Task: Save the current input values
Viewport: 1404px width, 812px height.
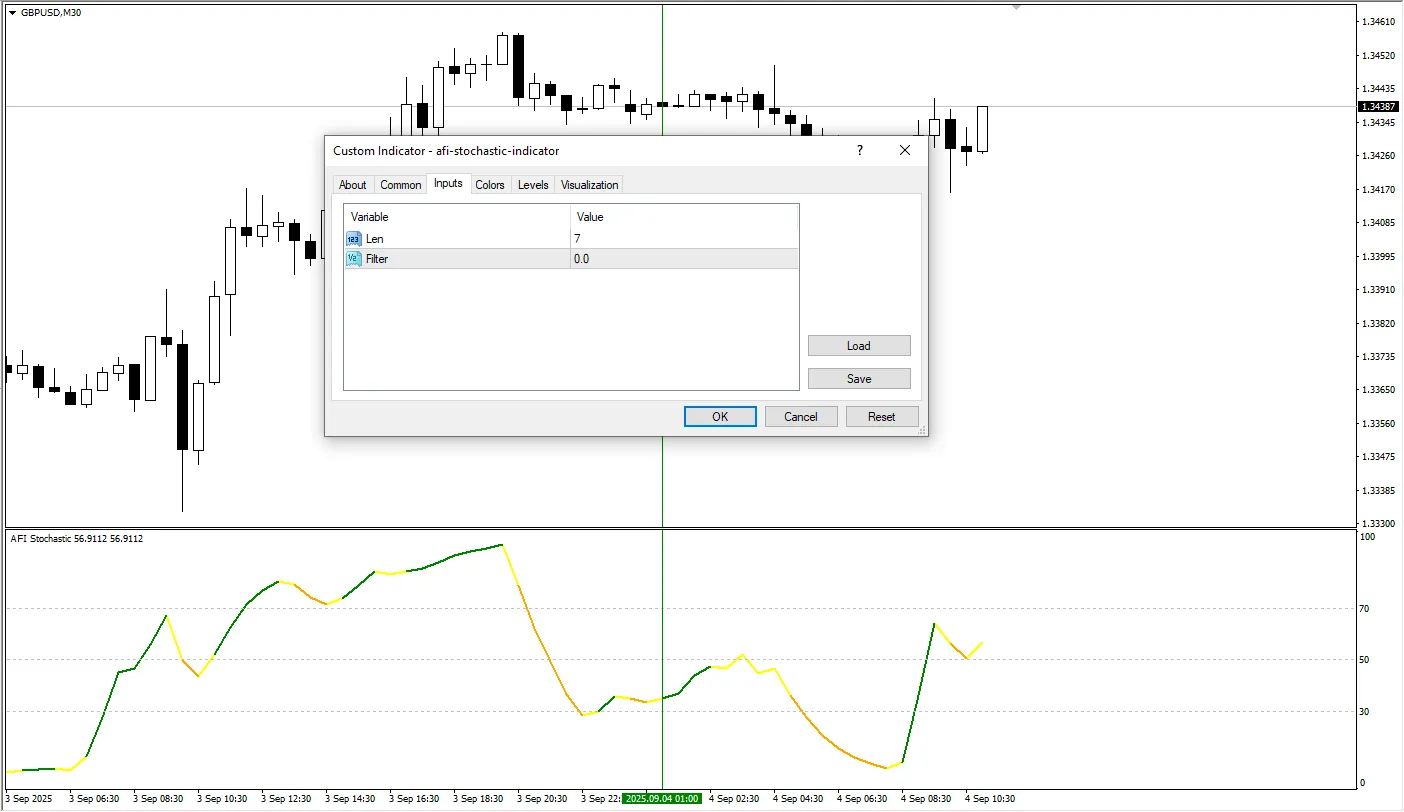Action: click(x=858, y=378)
